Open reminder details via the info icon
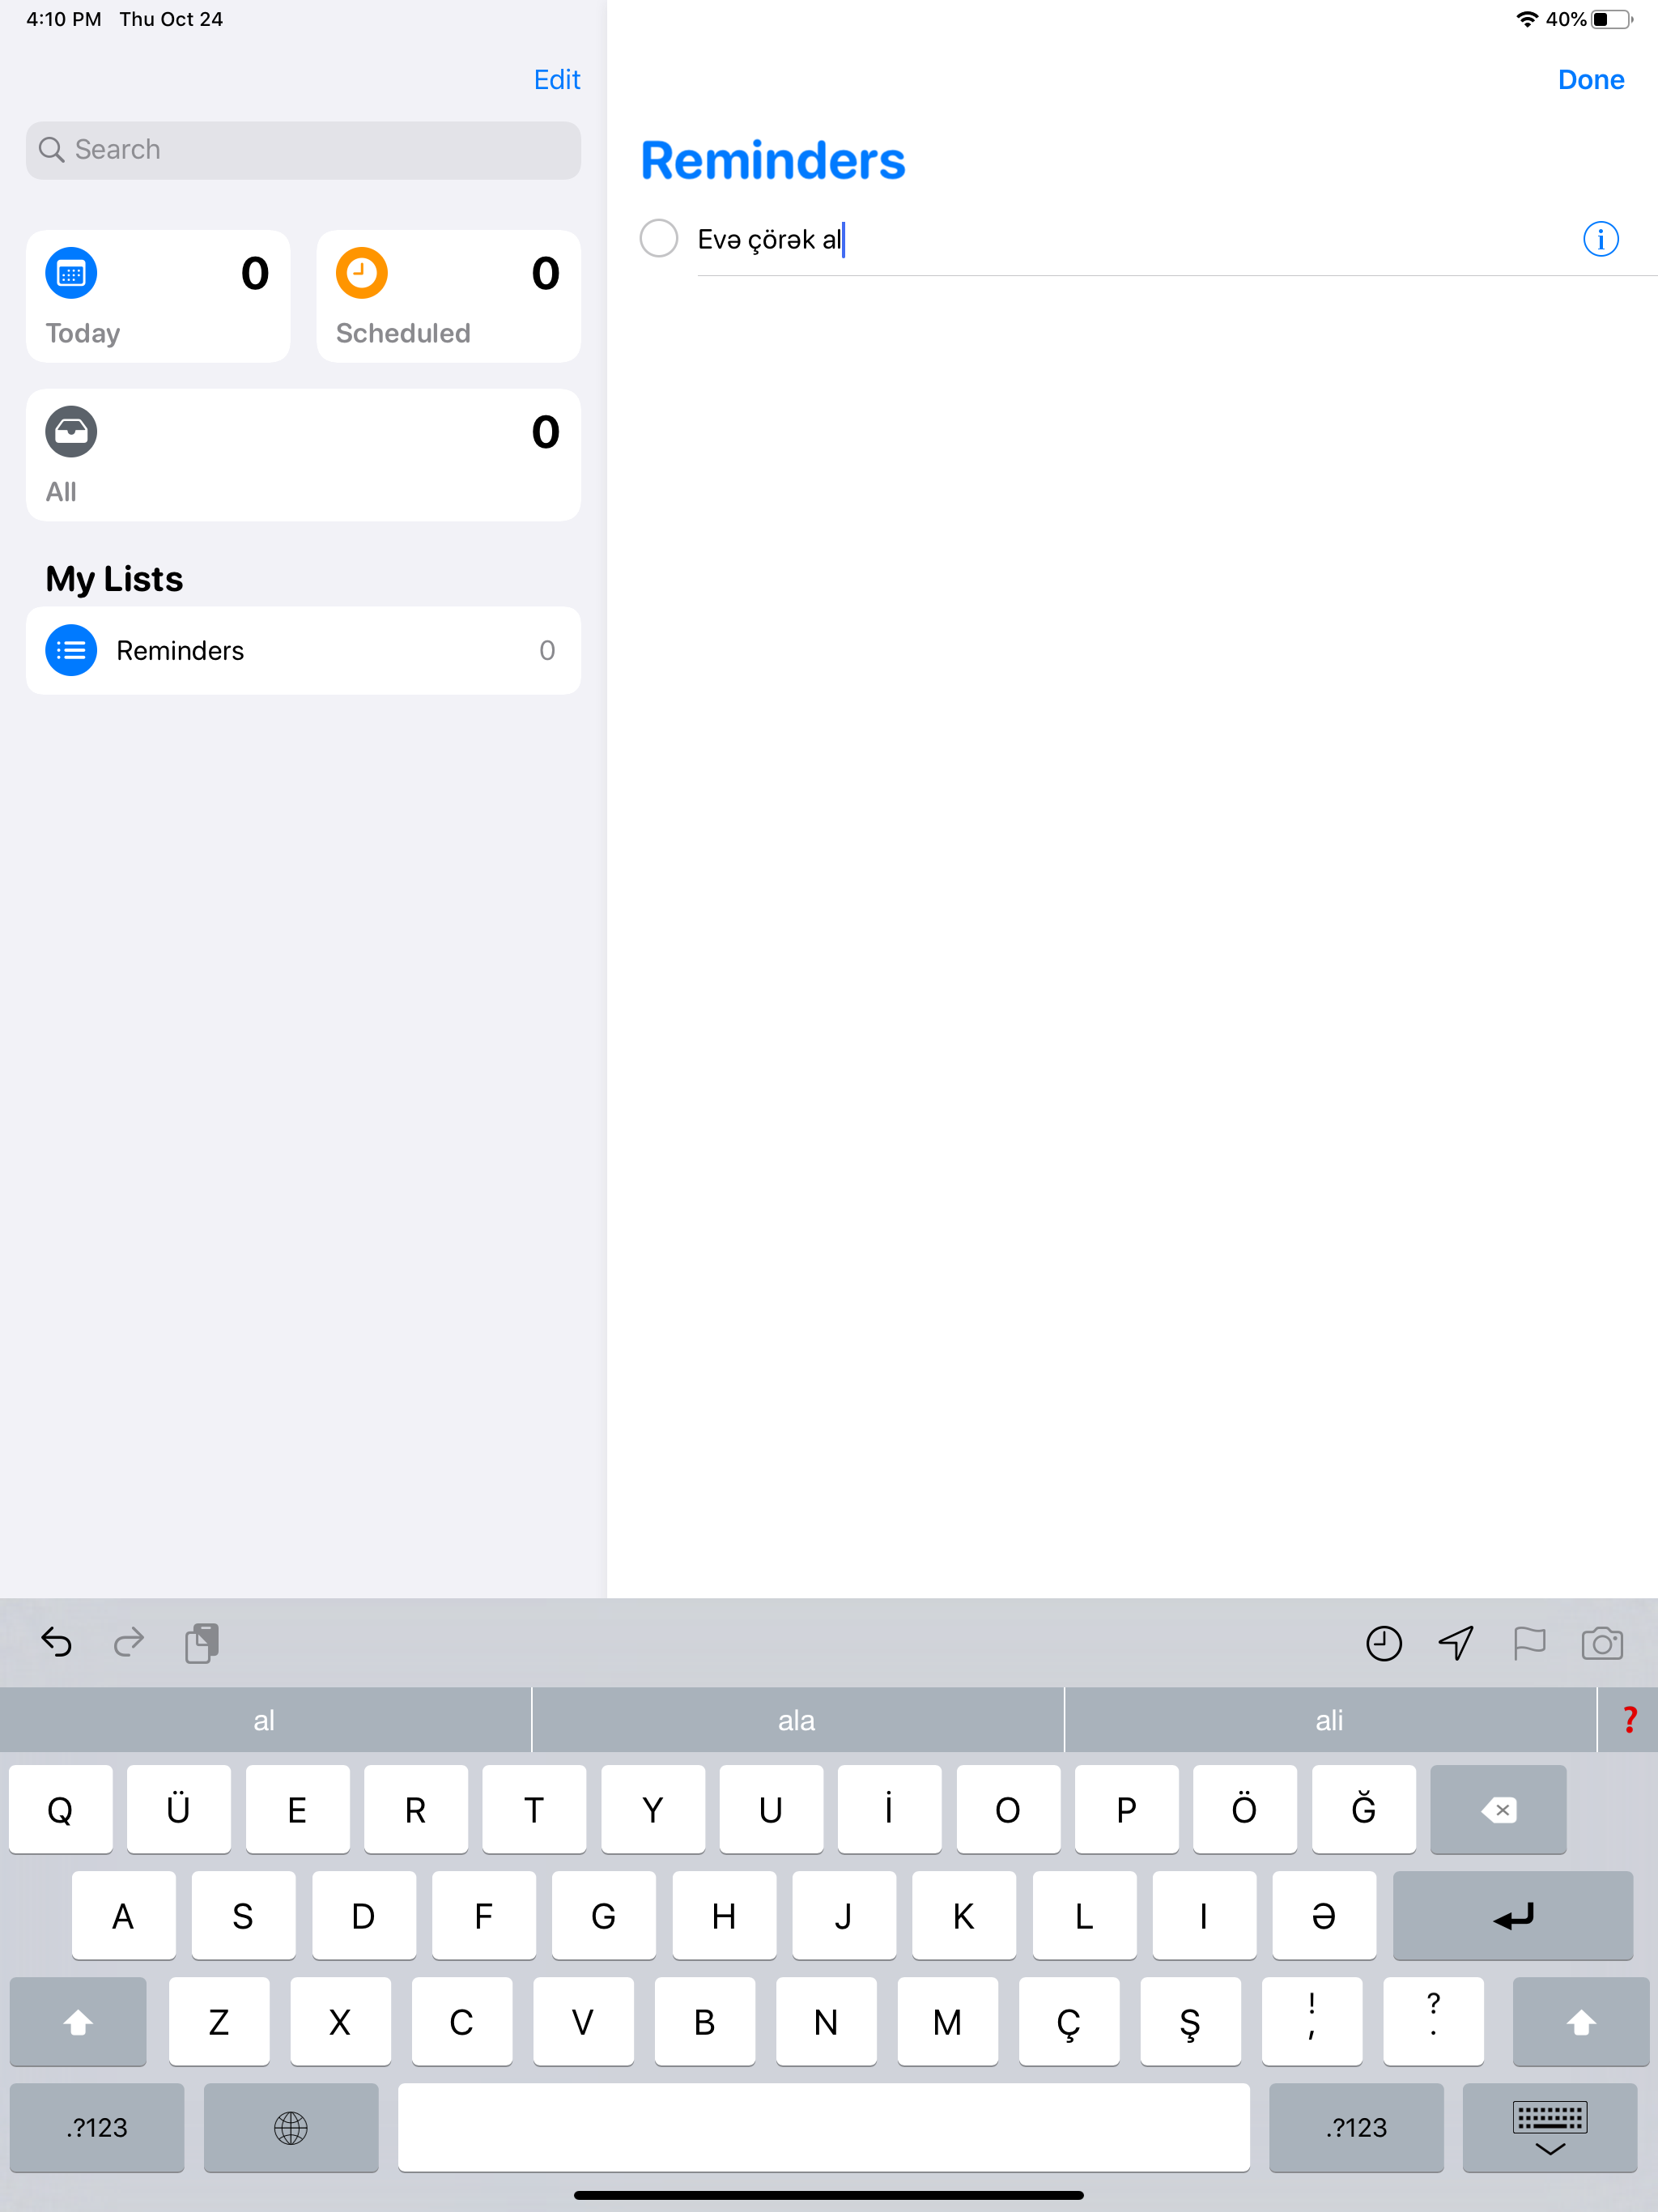 tap(1600, 239)
